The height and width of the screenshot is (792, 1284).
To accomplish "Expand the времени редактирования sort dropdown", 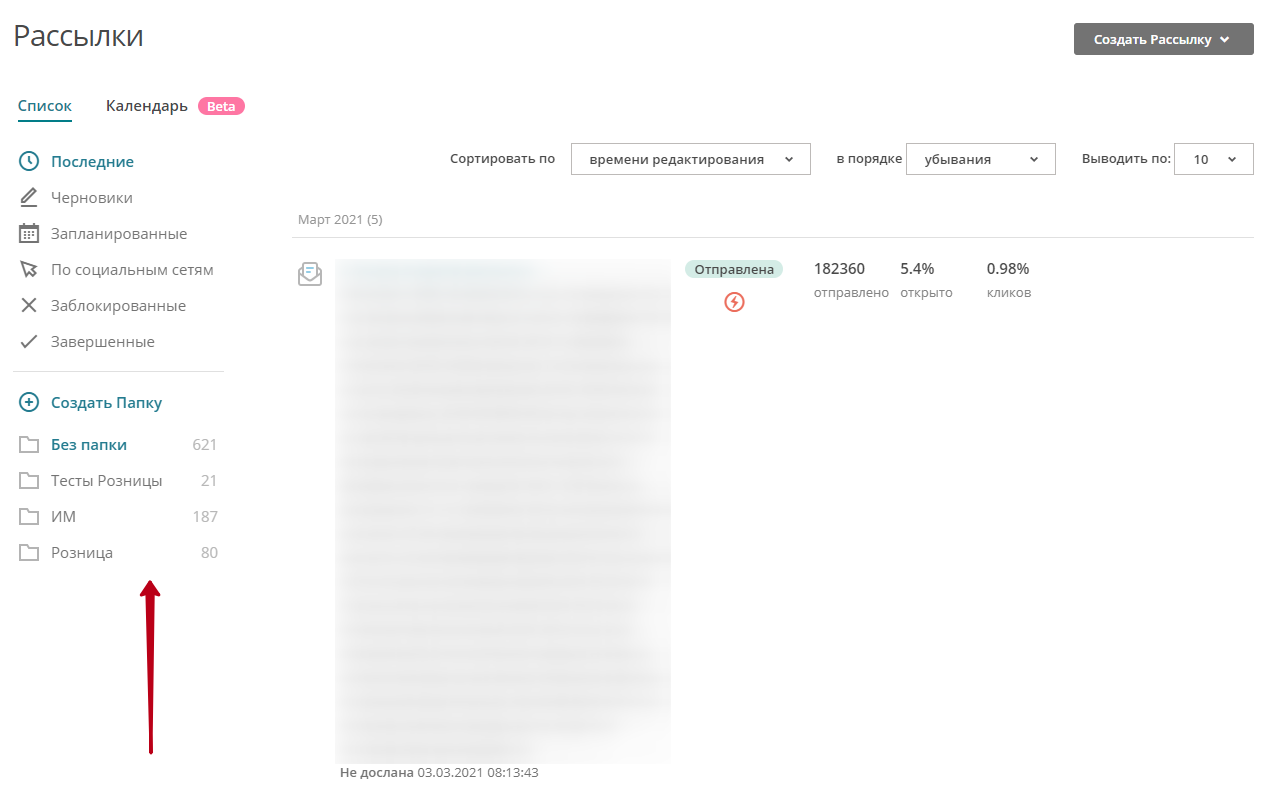I will (690, 159).
